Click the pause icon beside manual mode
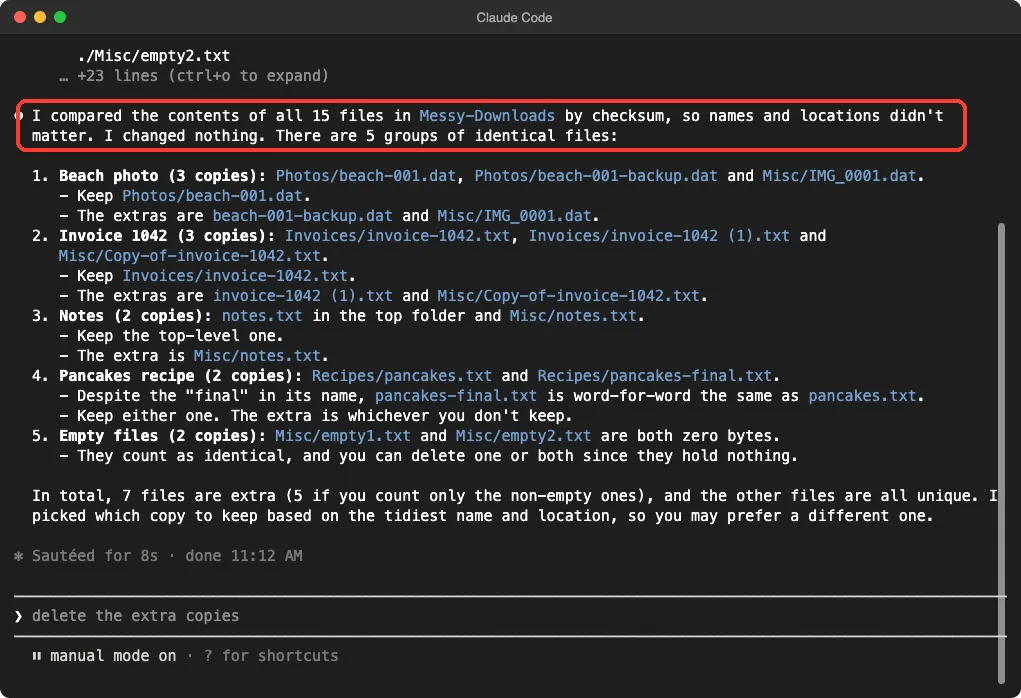 (36, 656)
